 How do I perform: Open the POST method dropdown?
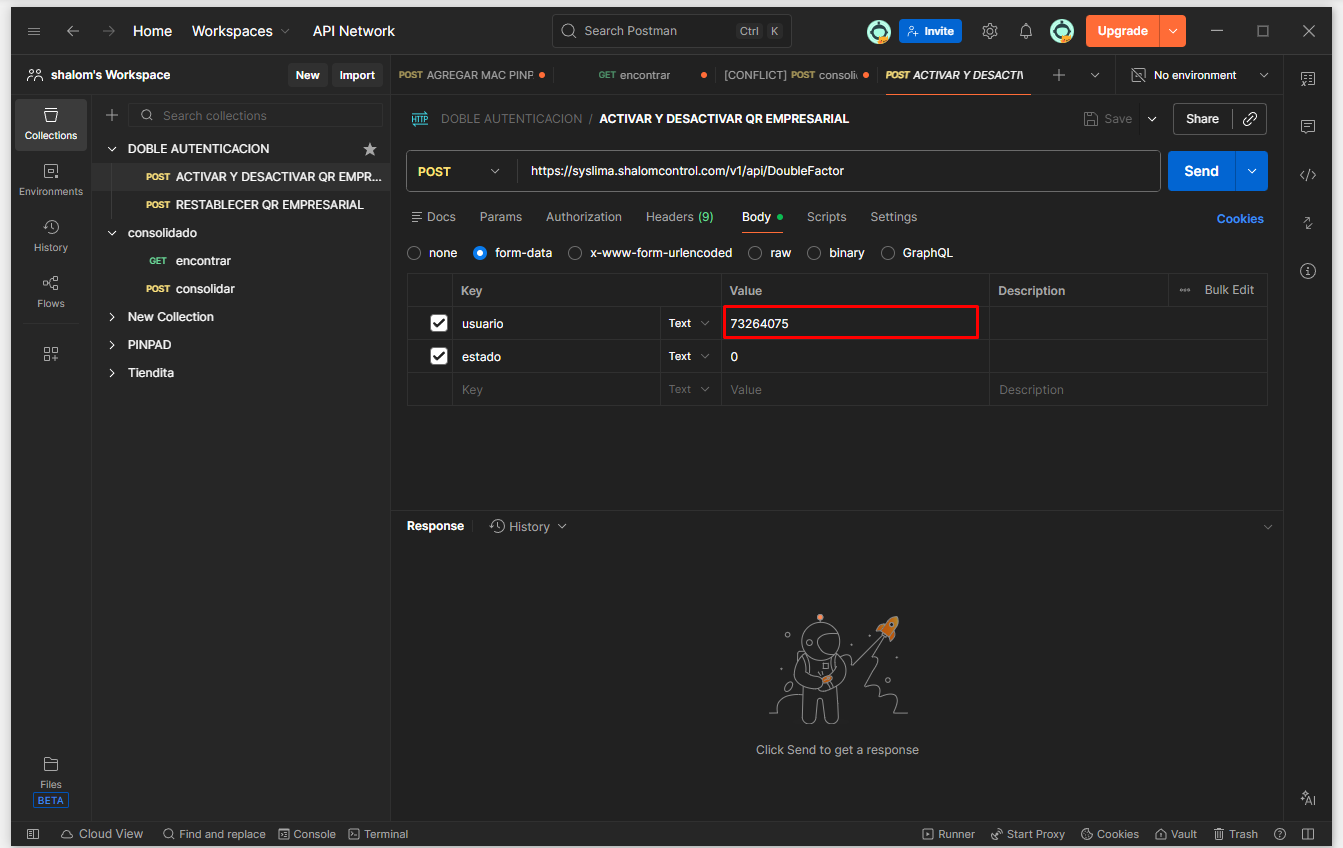click(x=460, y=171)
